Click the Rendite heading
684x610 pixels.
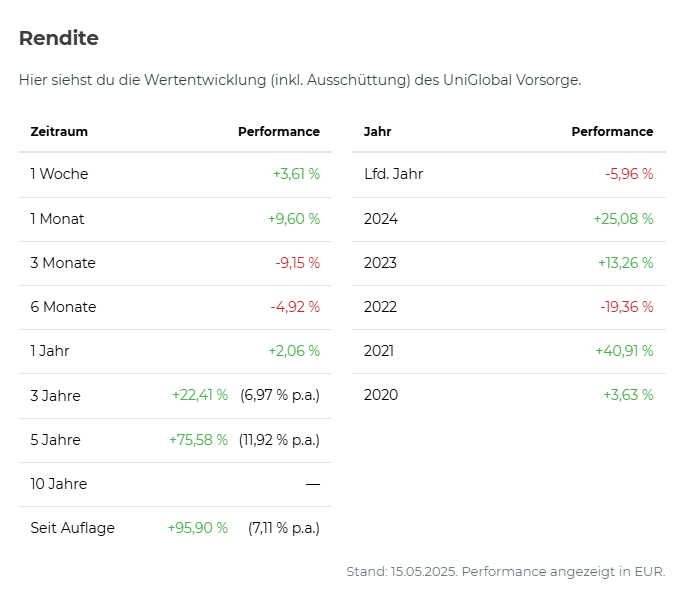click(59, 38)
